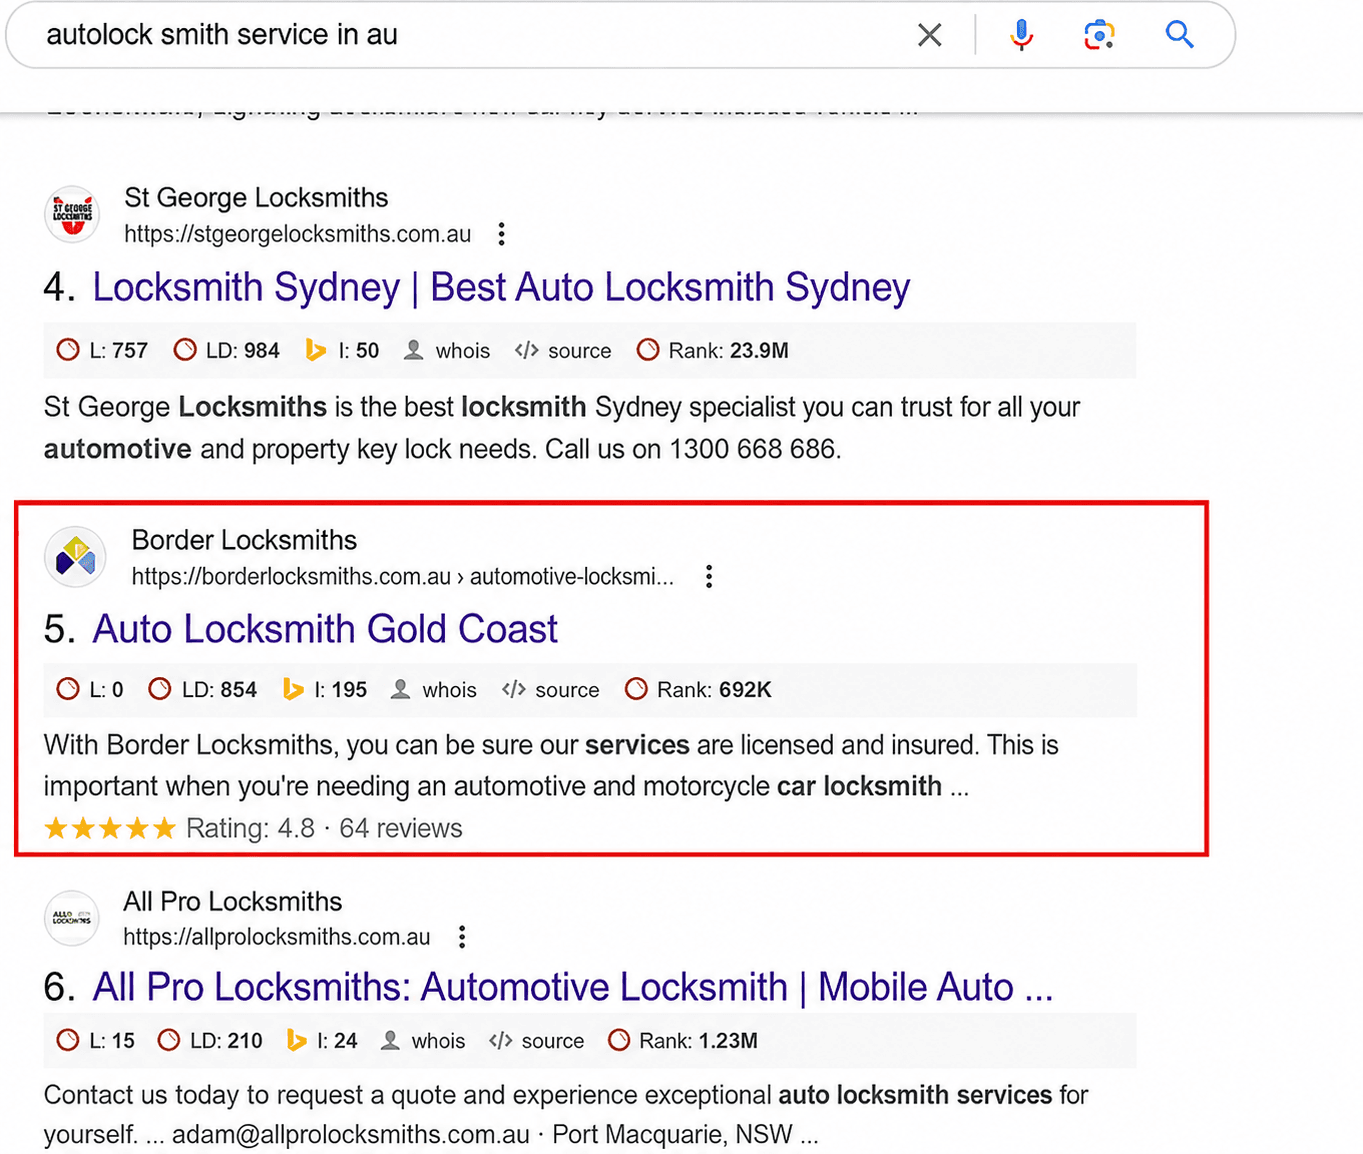The height and width of the screenshot is (1154, 1363).
Task: Open more options for the St George Locksmiths result
Action: coord(502,234)
